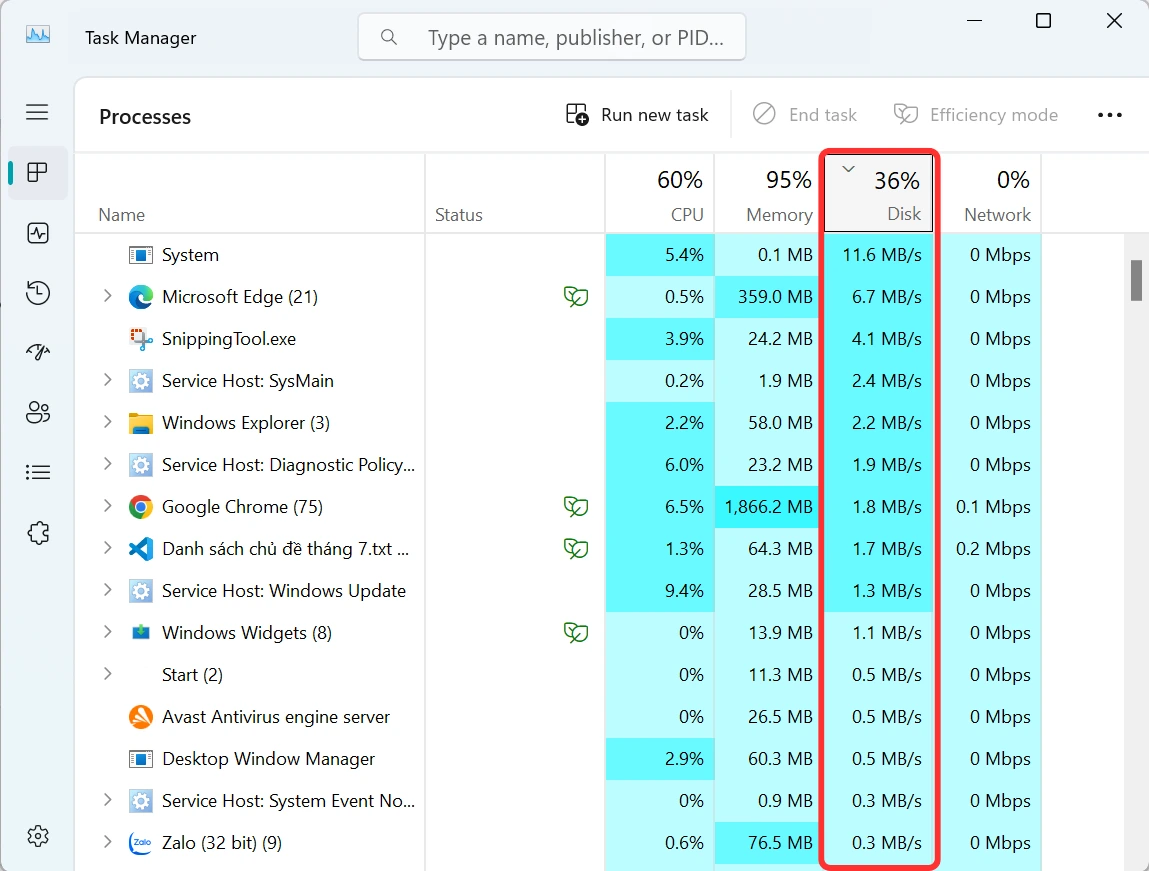
Task: Expand Service Host: Diagnostic Policy group
Action: pyautogui.click(x=108, y=464)
